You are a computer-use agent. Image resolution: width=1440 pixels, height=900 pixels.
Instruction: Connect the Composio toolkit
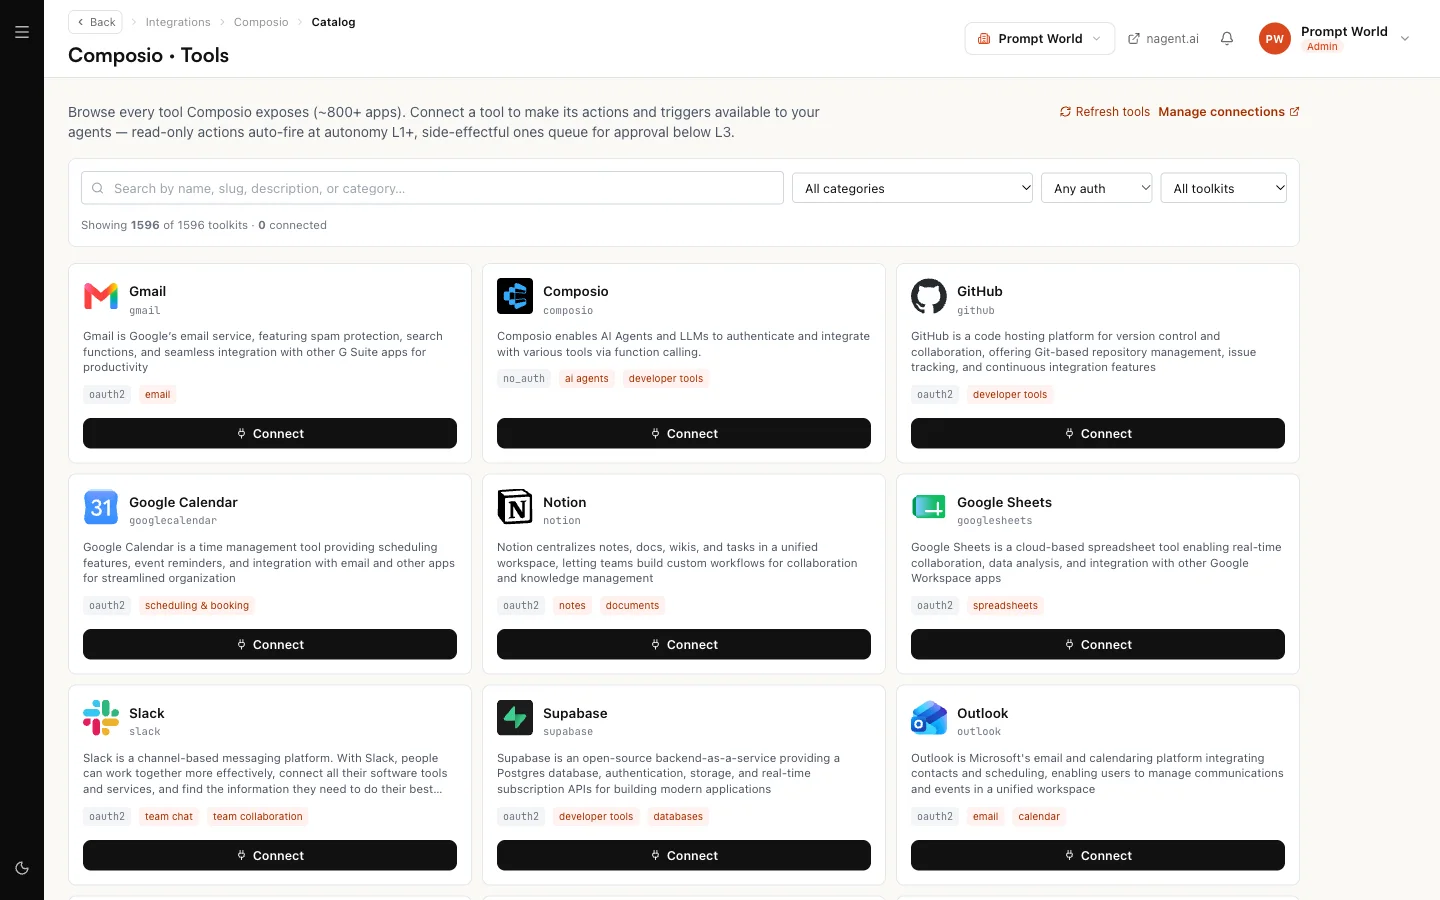click(x=684, y=434)
